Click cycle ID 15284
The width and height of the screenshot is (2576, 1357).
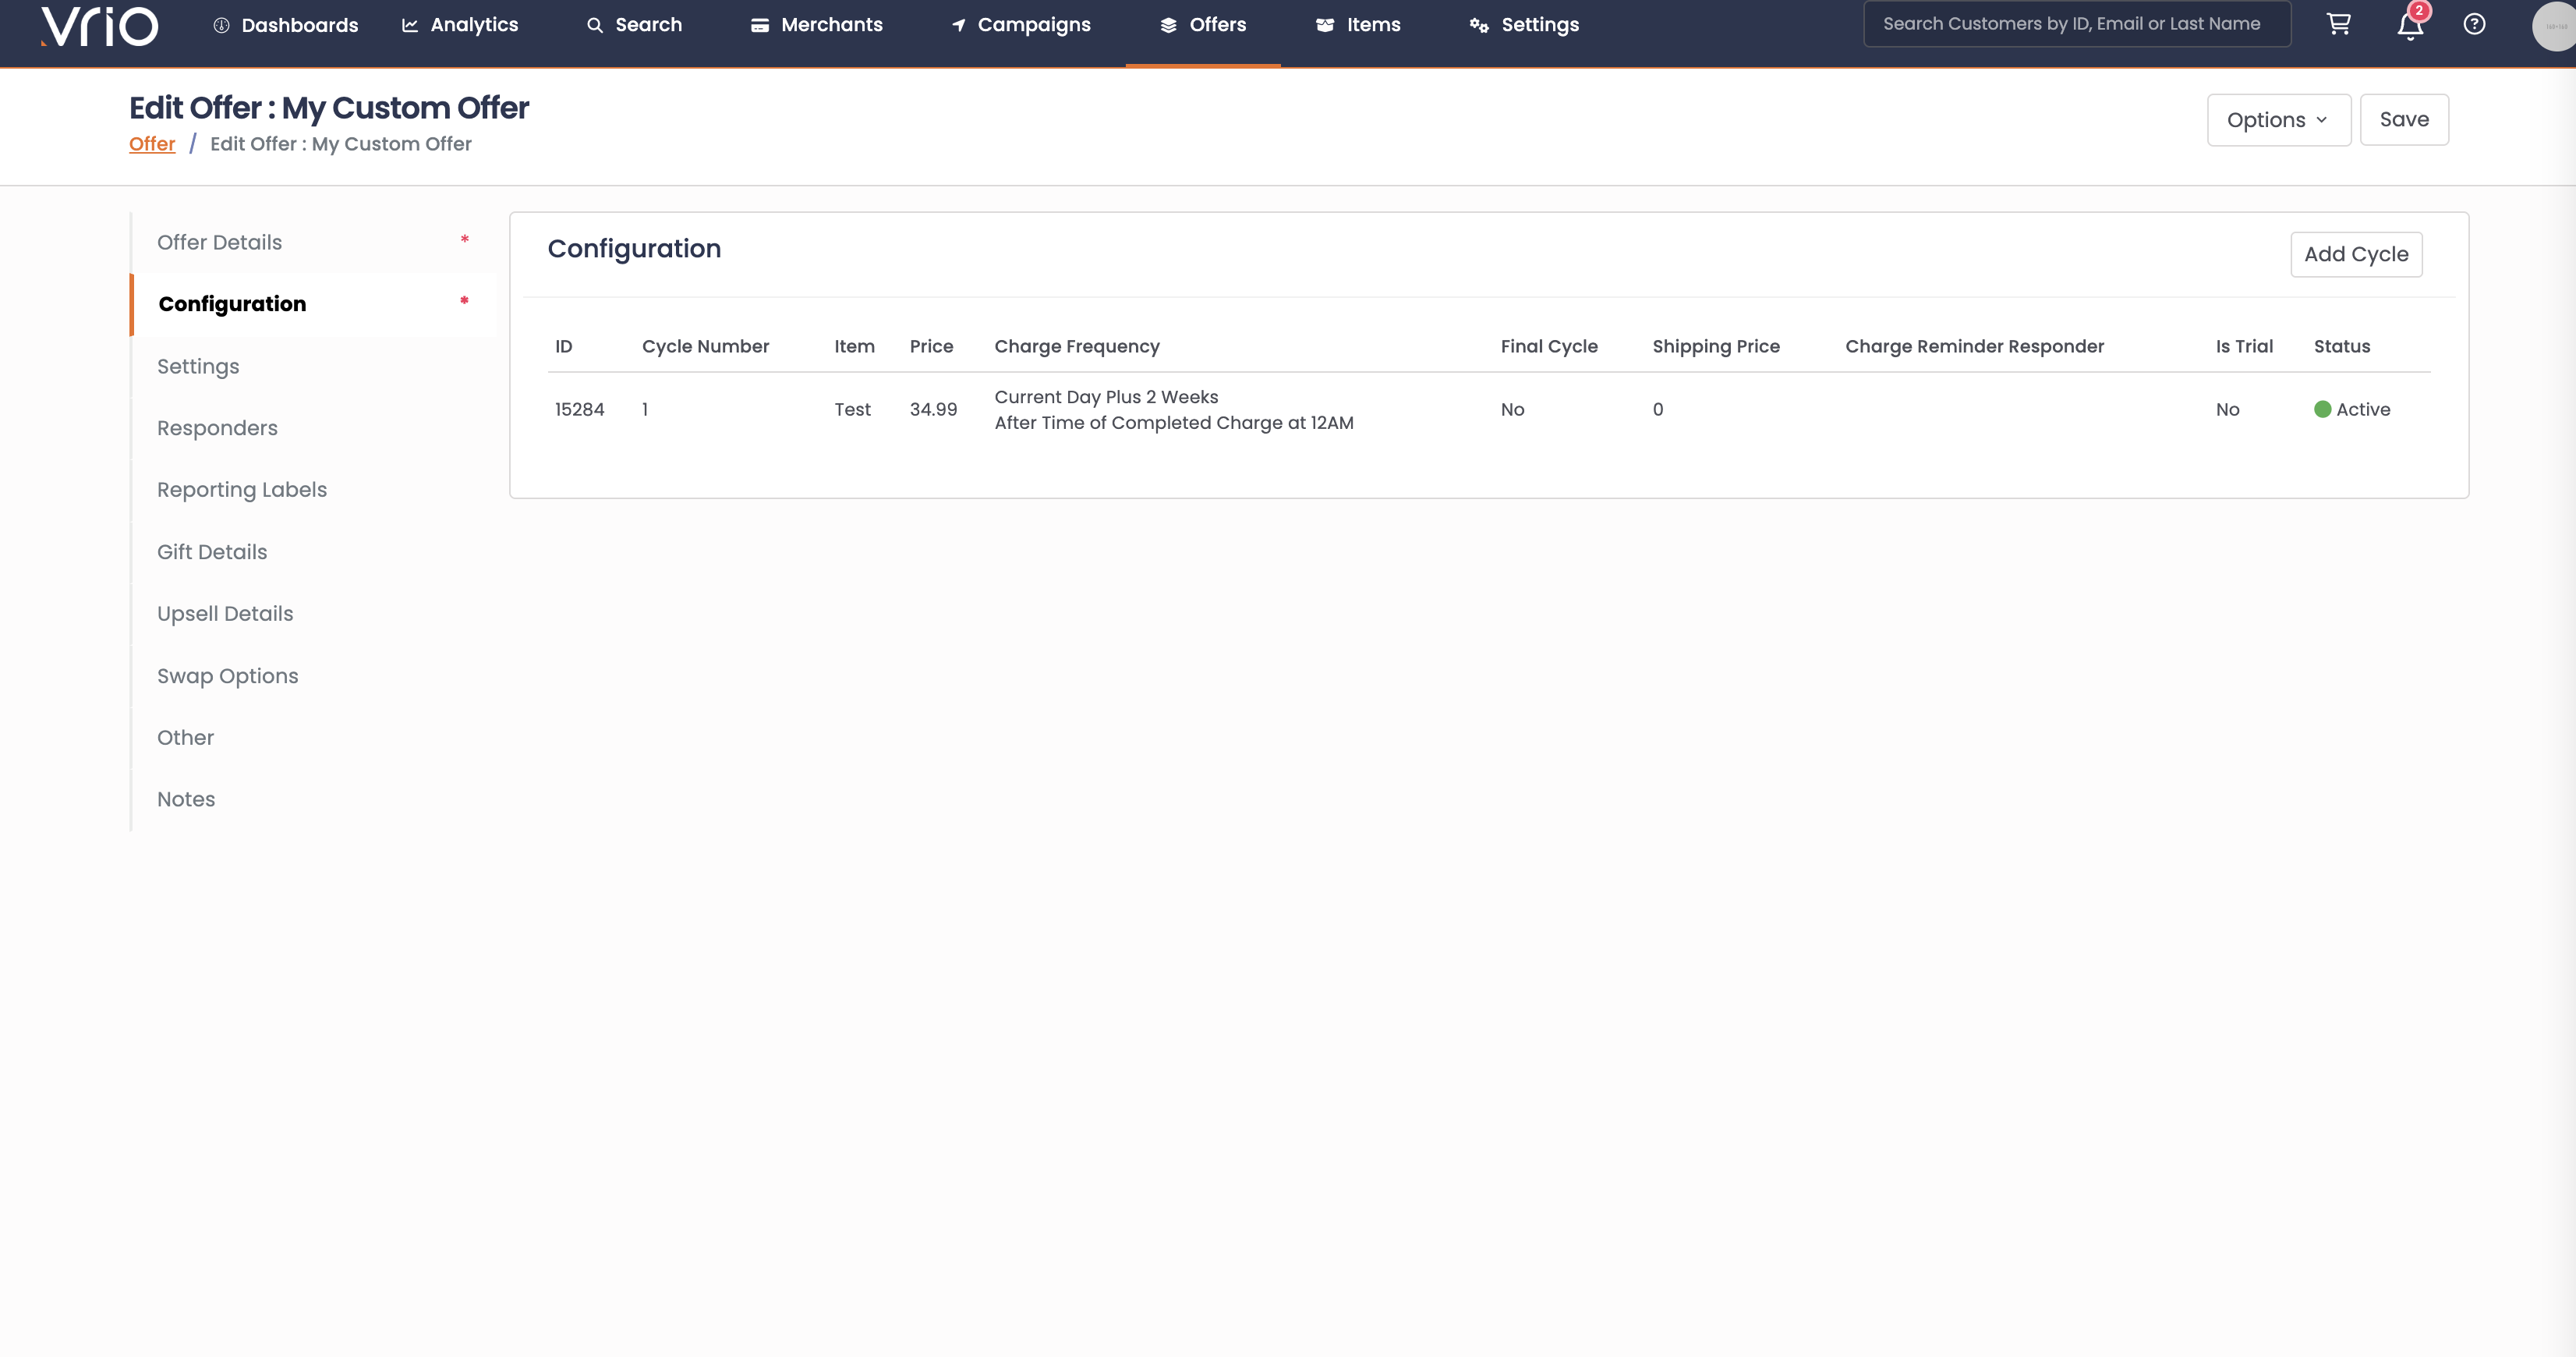click(x=580, y=410)
